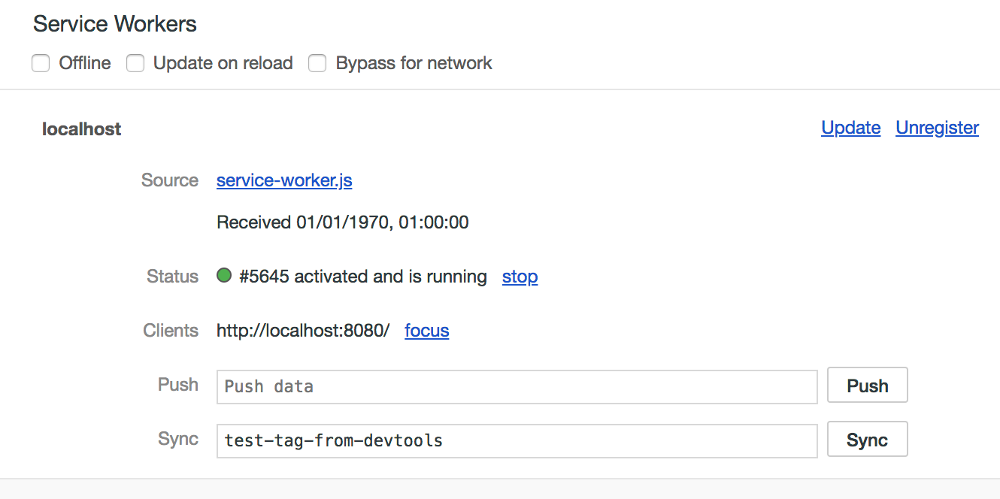
Task: Stop the running service worker
Action: coord(520,277)
